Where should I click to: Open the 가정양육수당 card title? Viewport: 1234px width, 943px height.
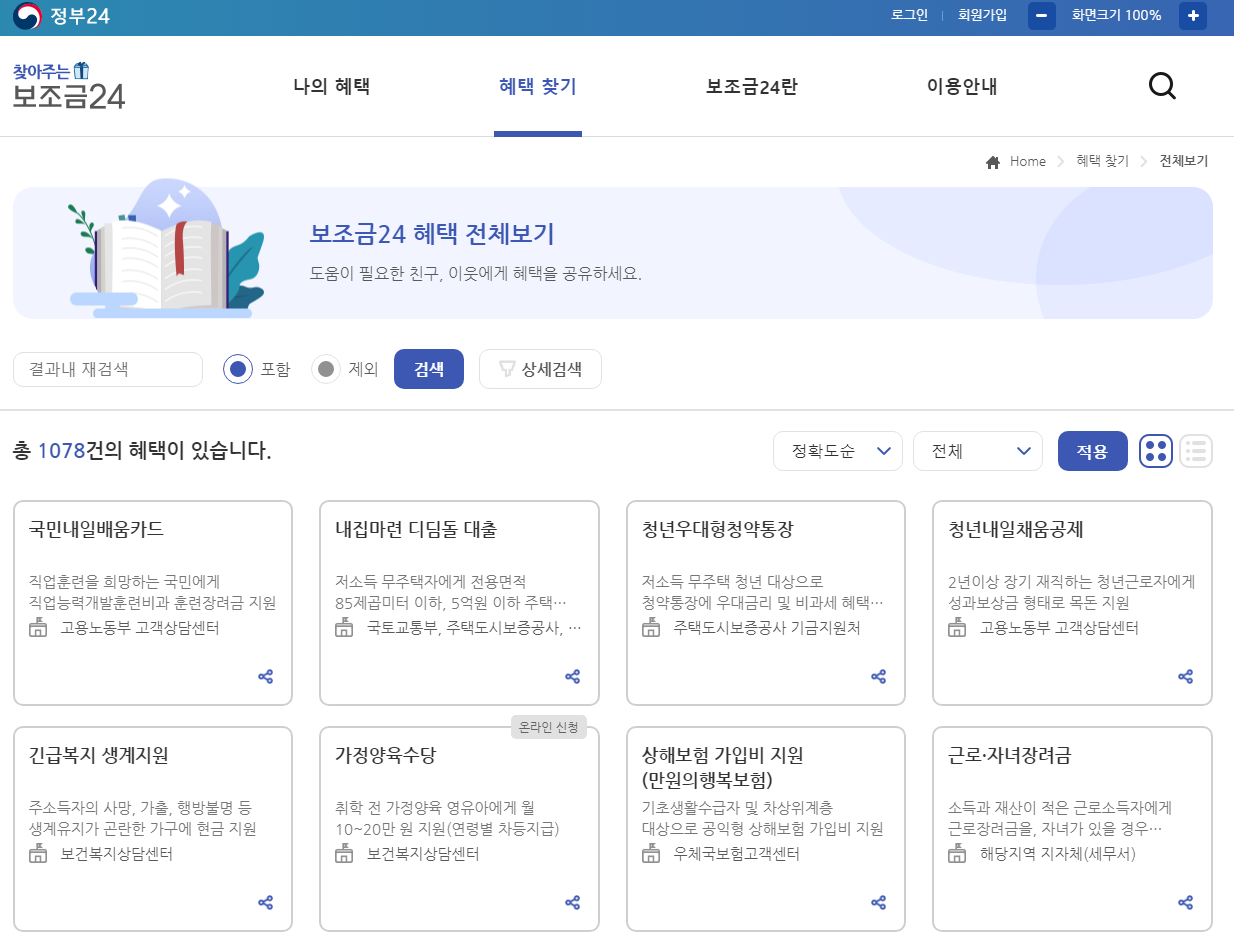coord(385,756)
